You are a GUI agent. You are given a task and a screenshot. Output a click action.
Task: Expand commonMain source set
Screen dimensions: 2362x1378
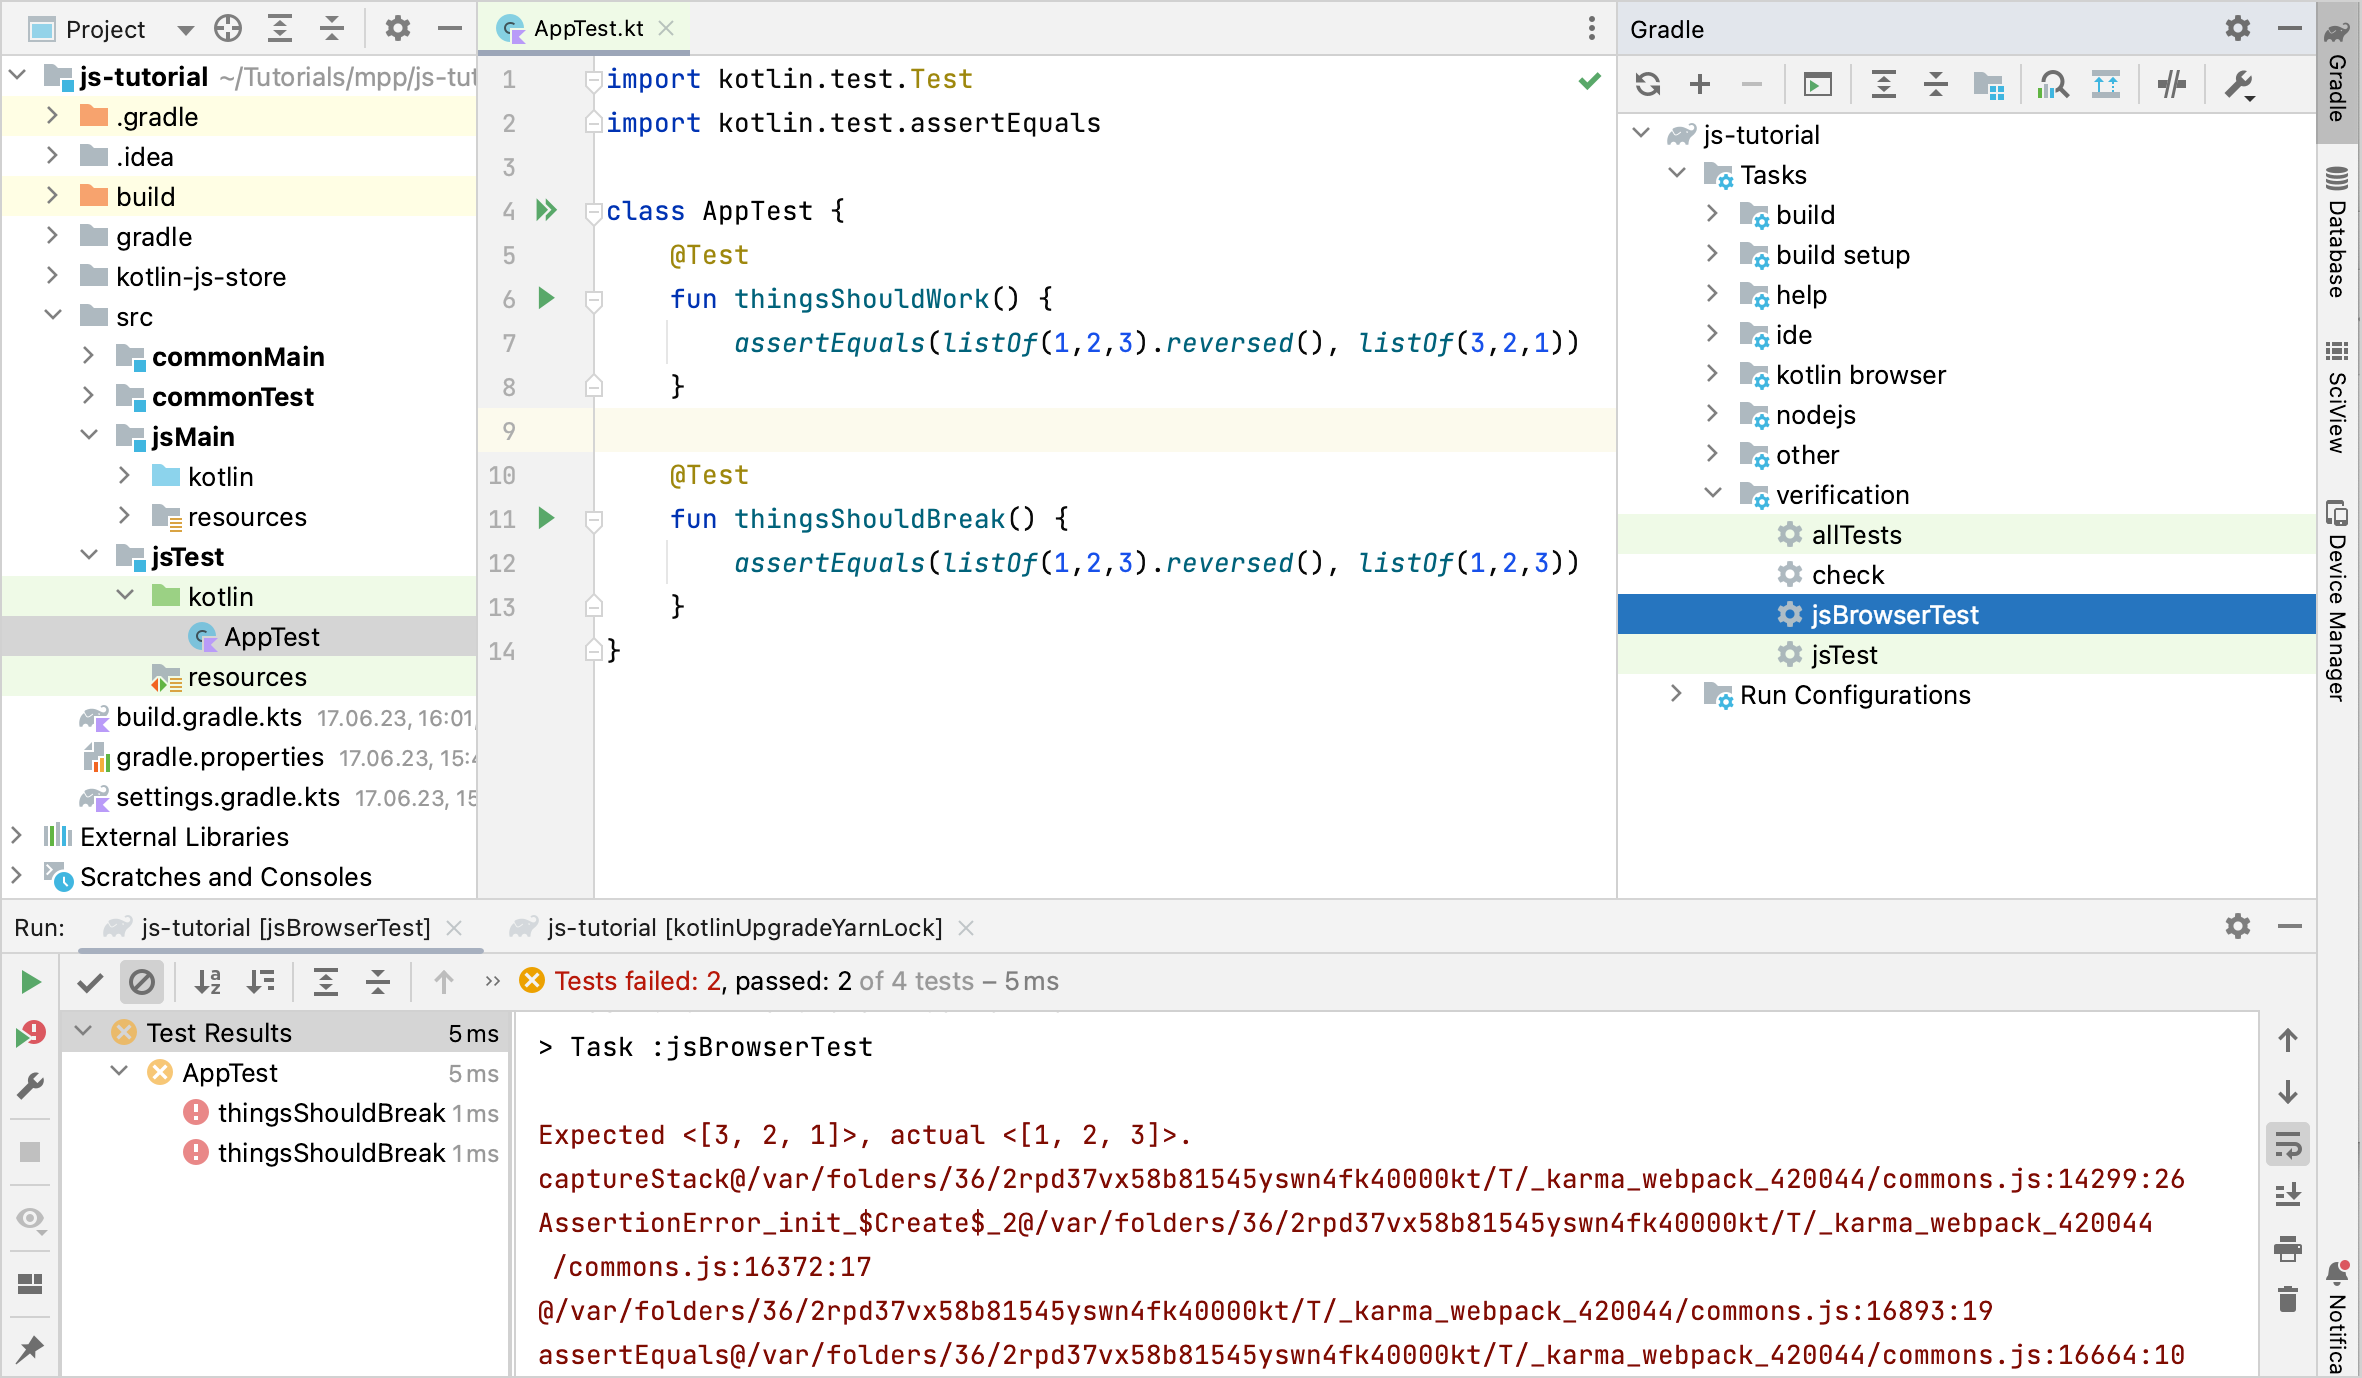pos(88,356)
